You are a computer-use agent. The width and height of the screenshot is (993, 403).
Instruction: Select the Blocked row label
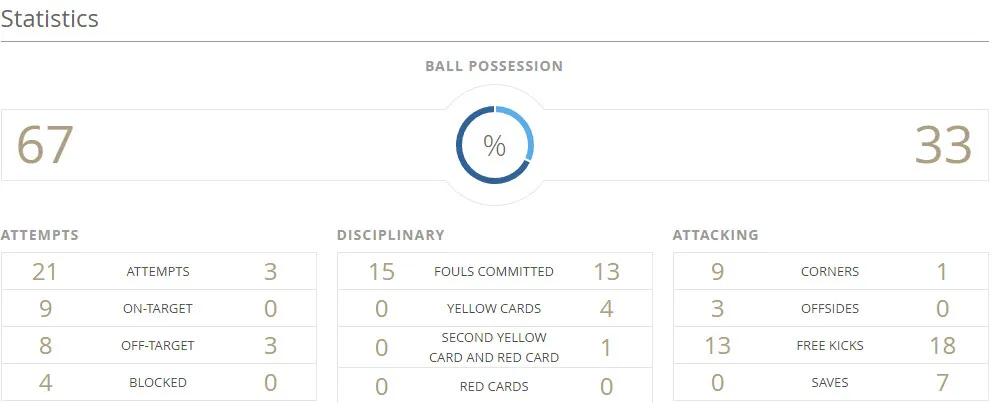158,382
